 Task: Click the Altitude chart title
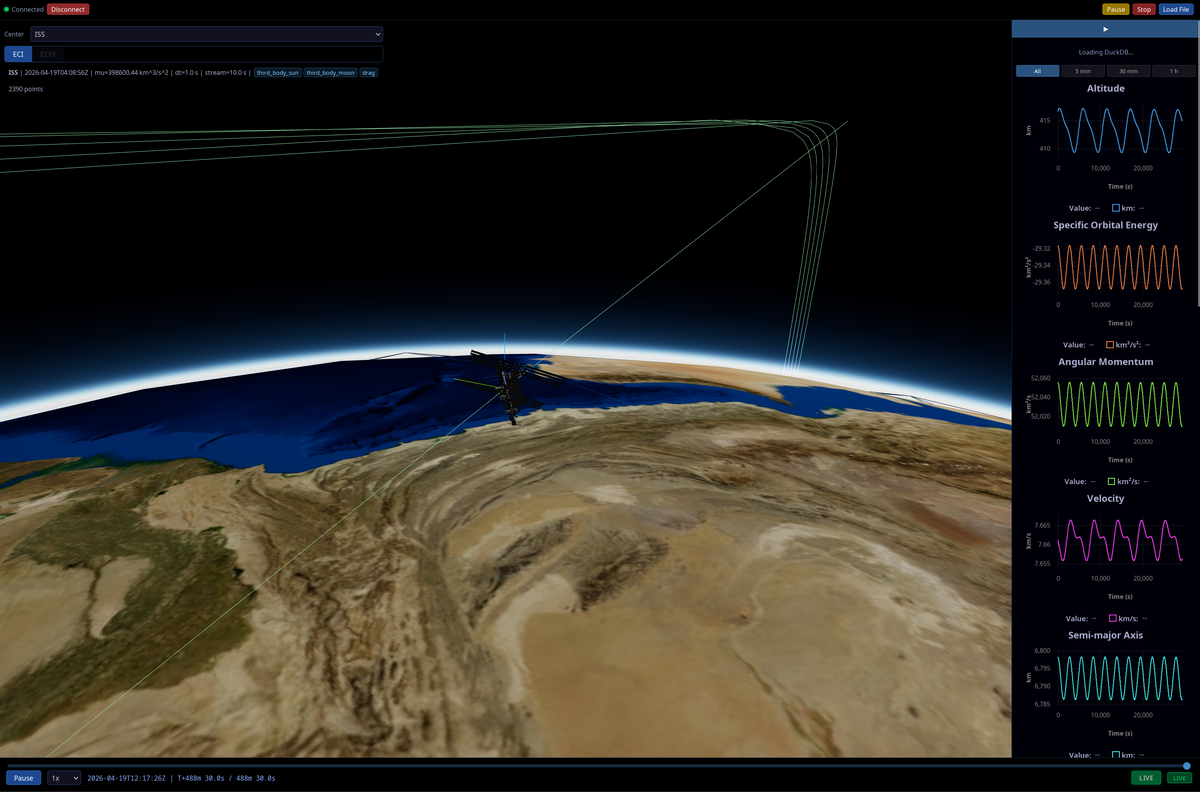pyautogui.click(x=1105, y=88)
